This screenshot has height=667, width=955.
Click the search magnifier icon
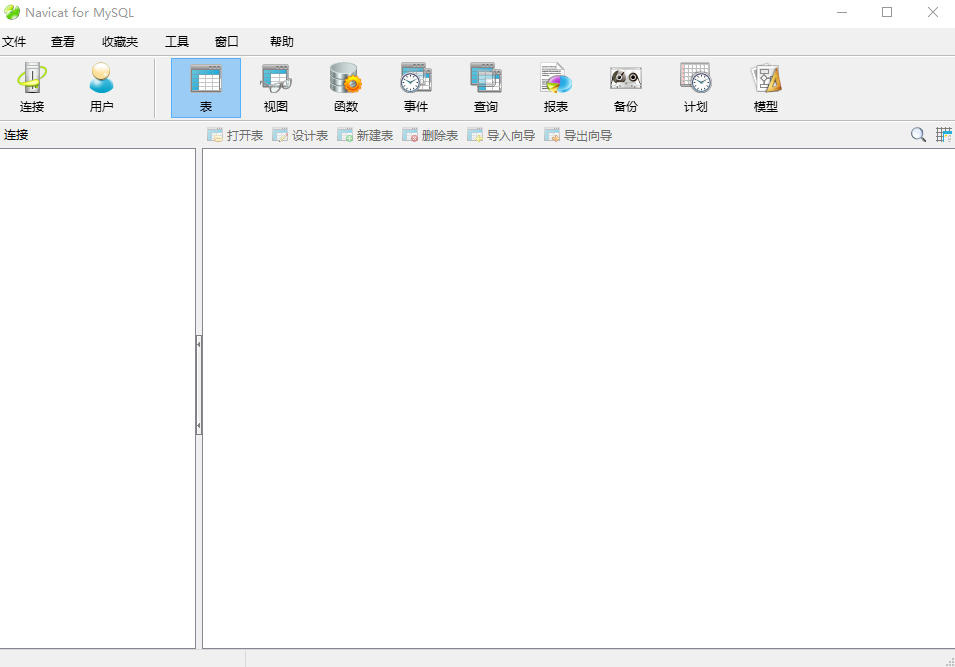tap(918, 135)
